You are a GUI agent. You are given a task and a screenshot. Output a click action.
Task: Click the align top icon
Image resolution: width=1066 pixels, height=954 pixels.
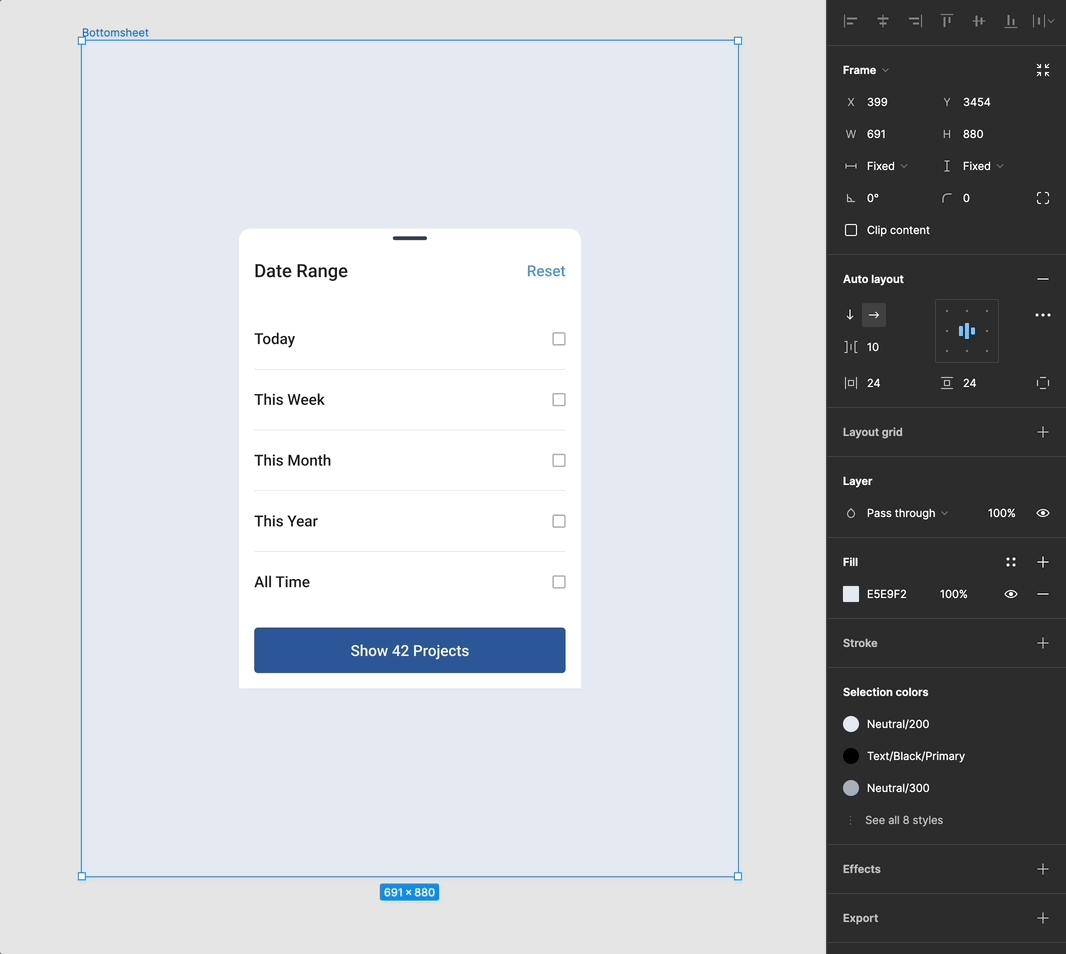point(947,21)
